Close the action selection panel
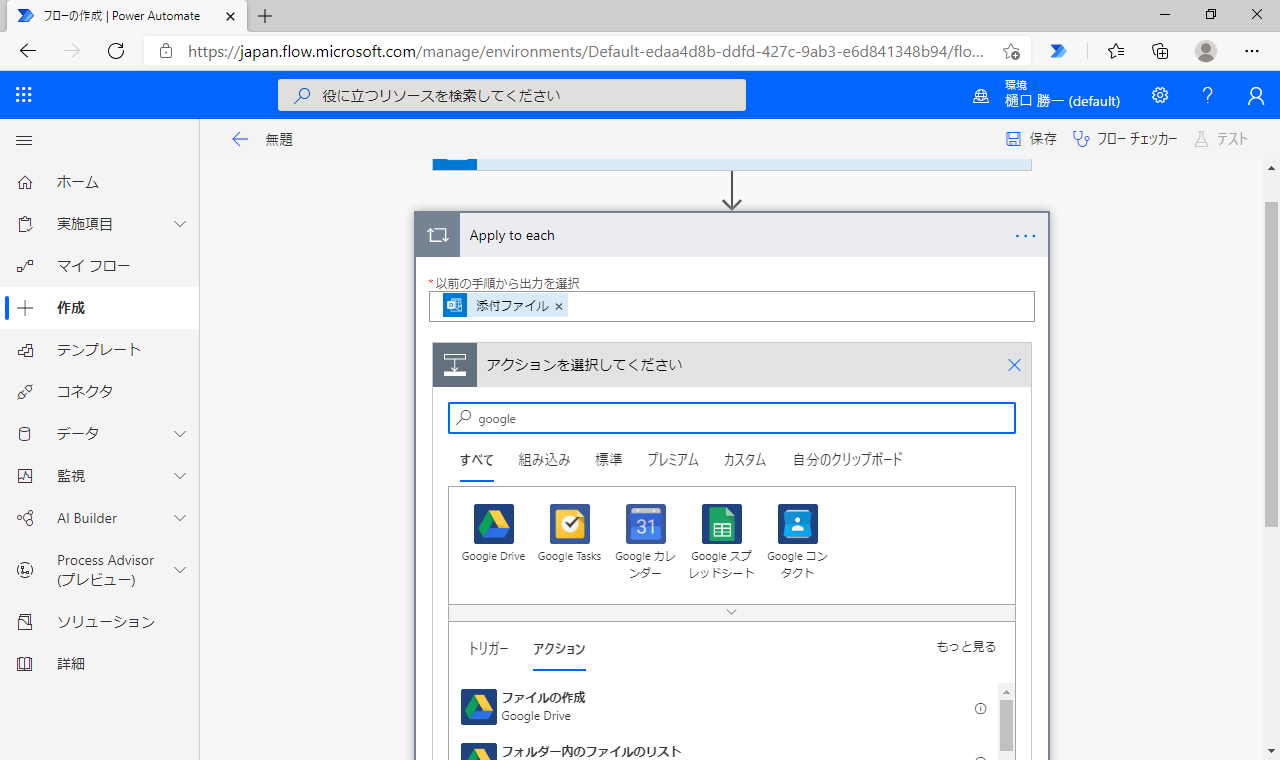Viewport: 1280px width, 760px height. (x=1014, y=365)
